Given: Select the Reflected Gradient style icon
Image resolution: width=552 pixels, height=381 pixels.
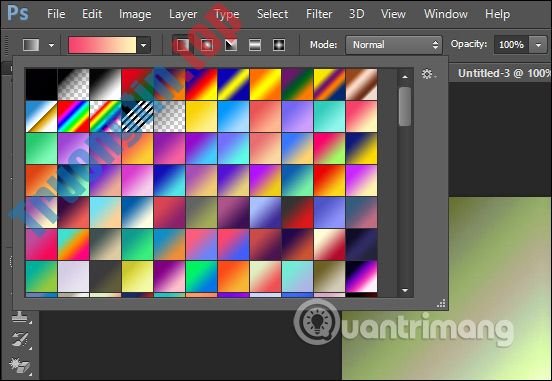Looking at the screenshot, I should [255, 45].
